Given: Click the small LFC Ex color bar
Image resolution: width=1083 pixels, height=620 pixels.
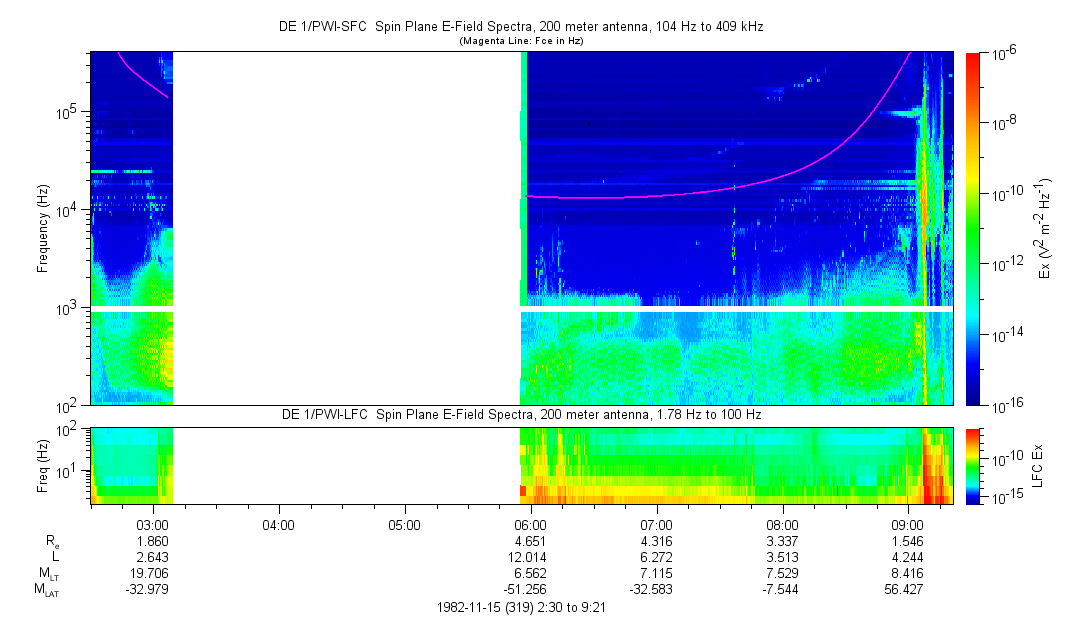Looking at the screenshot, I should (x=974, y=466).
